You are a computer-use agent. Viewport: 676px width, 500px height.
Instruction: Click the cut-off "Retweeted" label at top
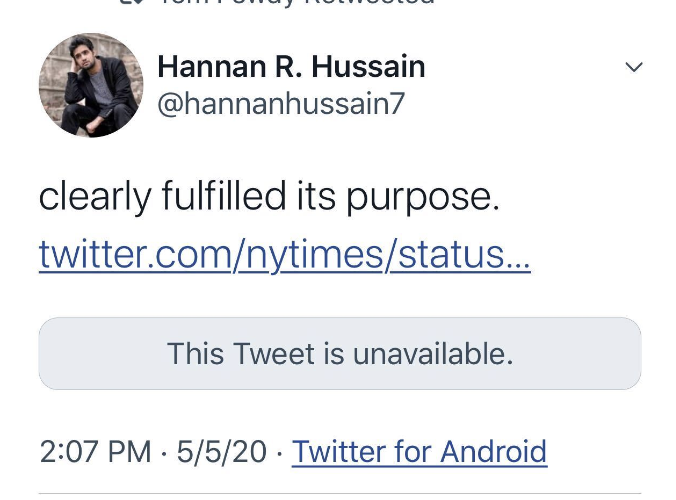(380, 2)
